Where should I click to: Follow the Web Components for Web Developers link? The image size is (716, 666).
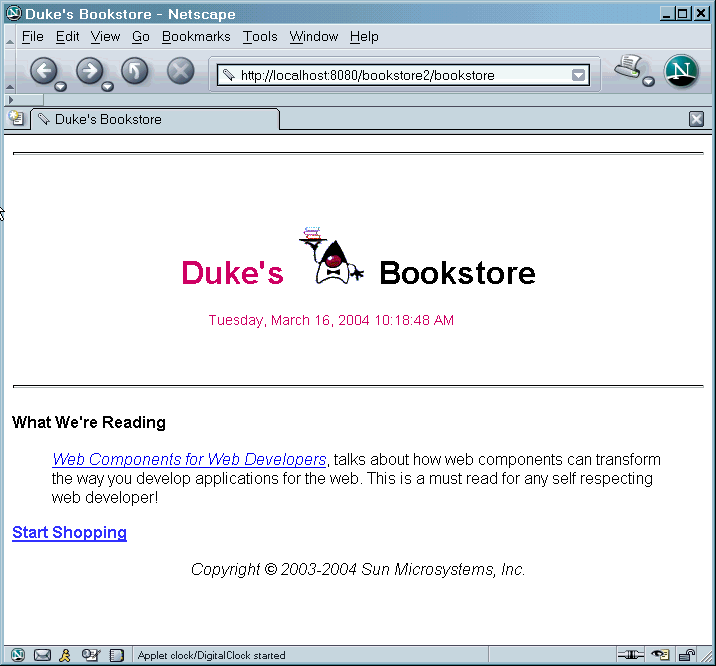click(189, 459)
